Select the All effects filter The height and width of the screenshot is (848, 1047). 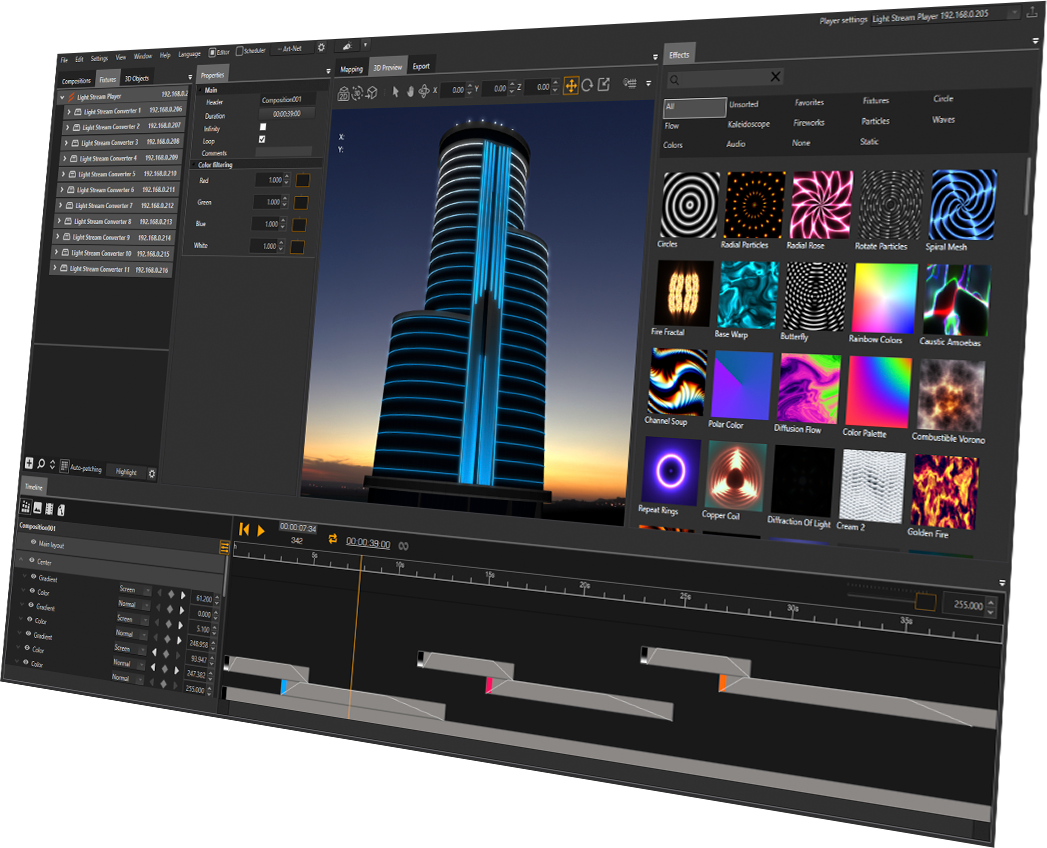coord(694,107)
